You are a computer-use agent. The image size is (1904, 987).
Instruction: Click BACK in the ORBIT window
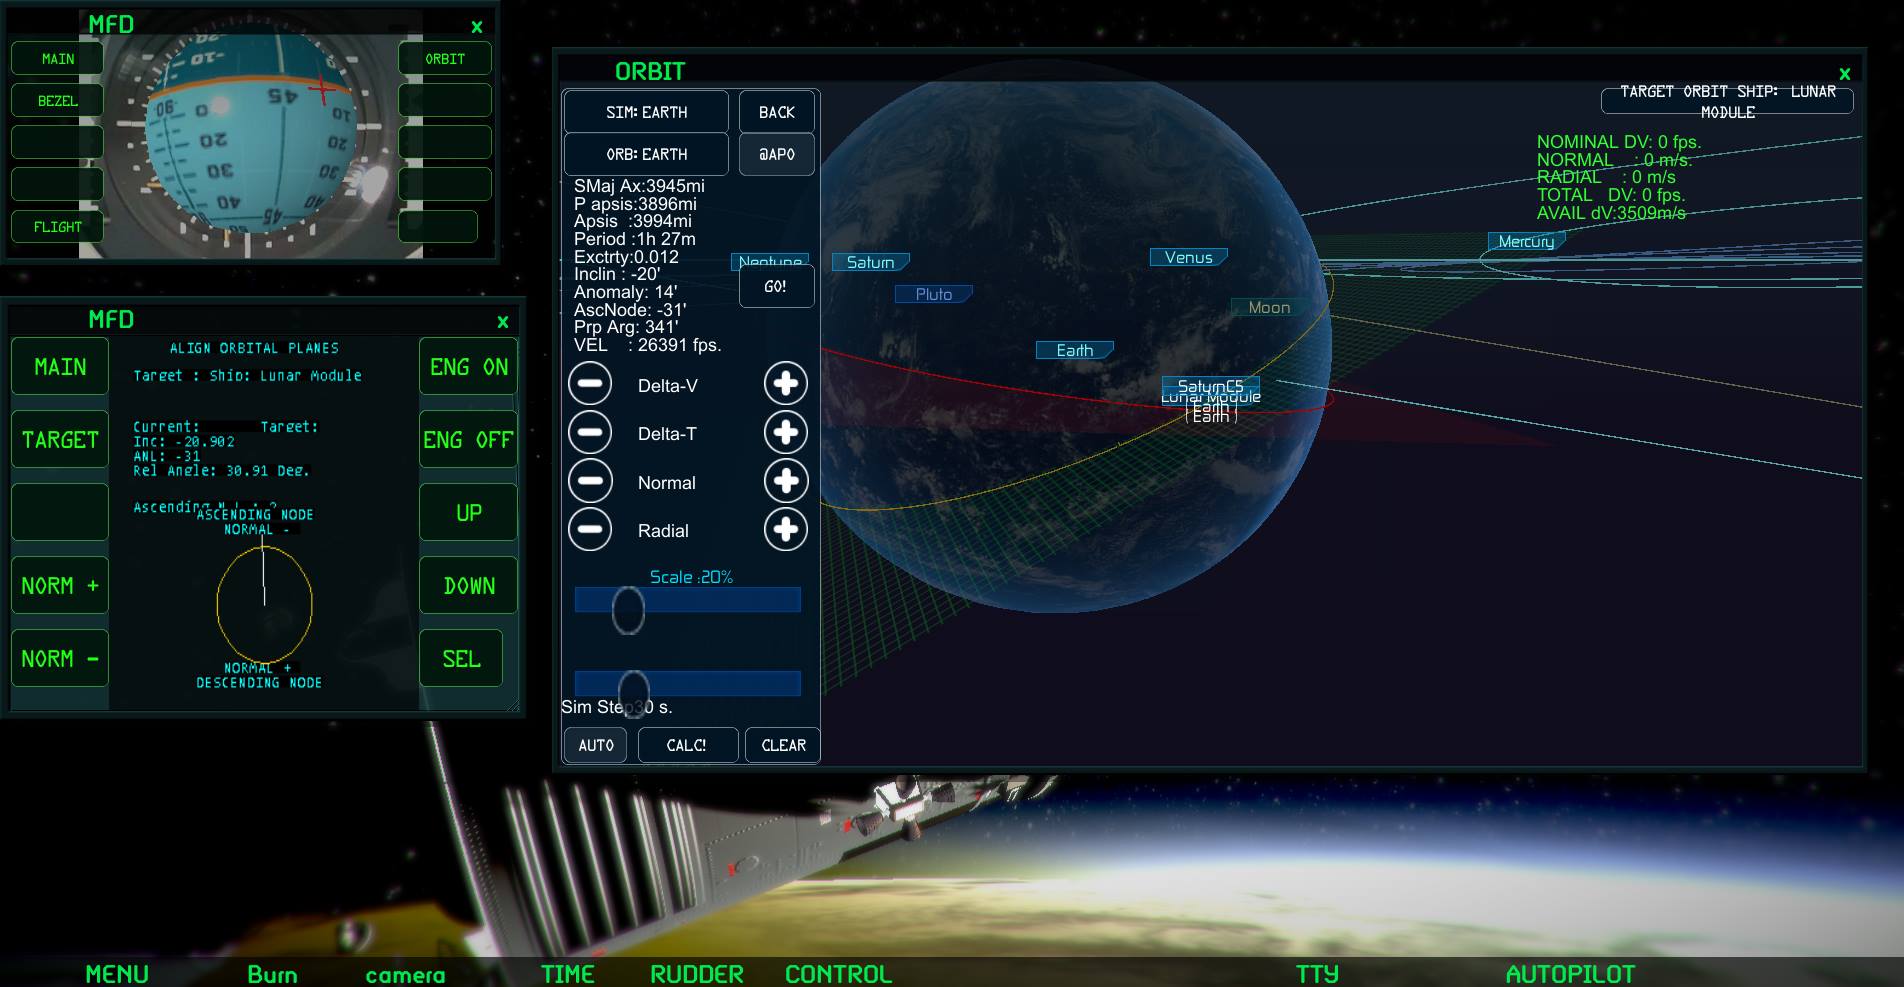click(777, 112)
